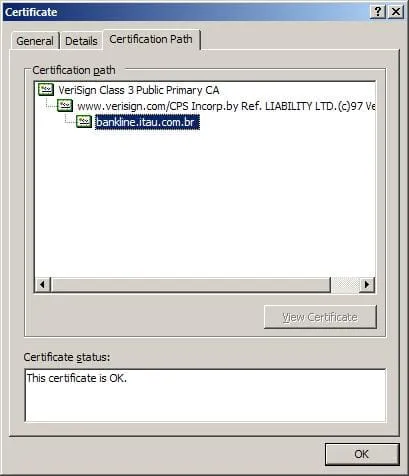409x476 pixels.
Task: Click the horizontal scrollbar left arrow
Action: click(43, 285)
